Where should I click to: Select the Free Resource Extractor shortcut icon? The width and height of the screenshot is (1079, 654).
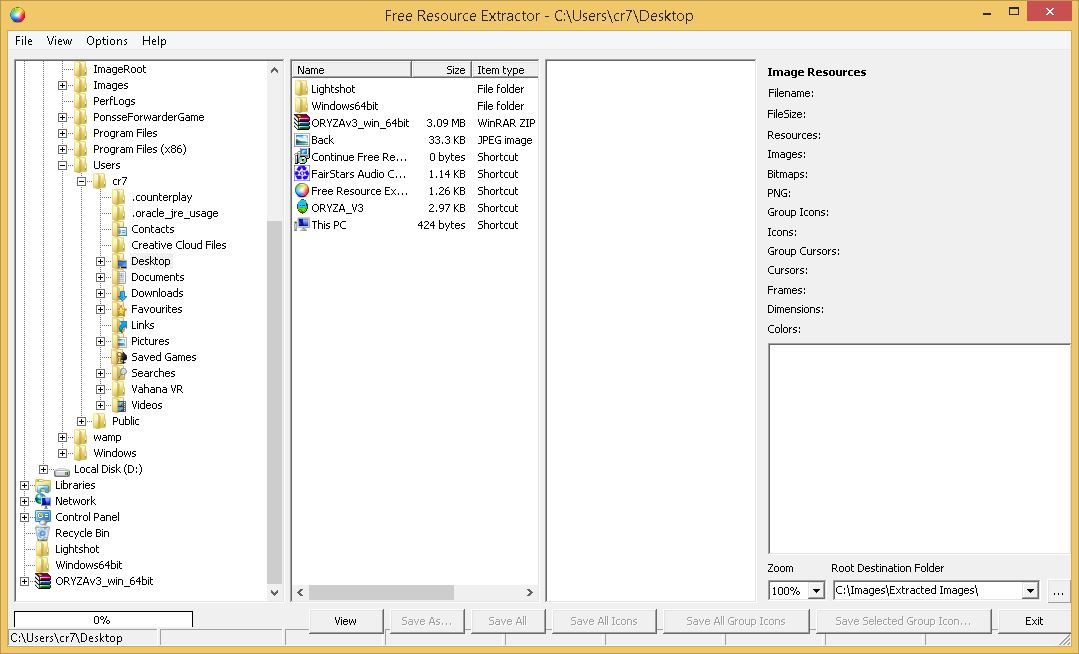300,190
